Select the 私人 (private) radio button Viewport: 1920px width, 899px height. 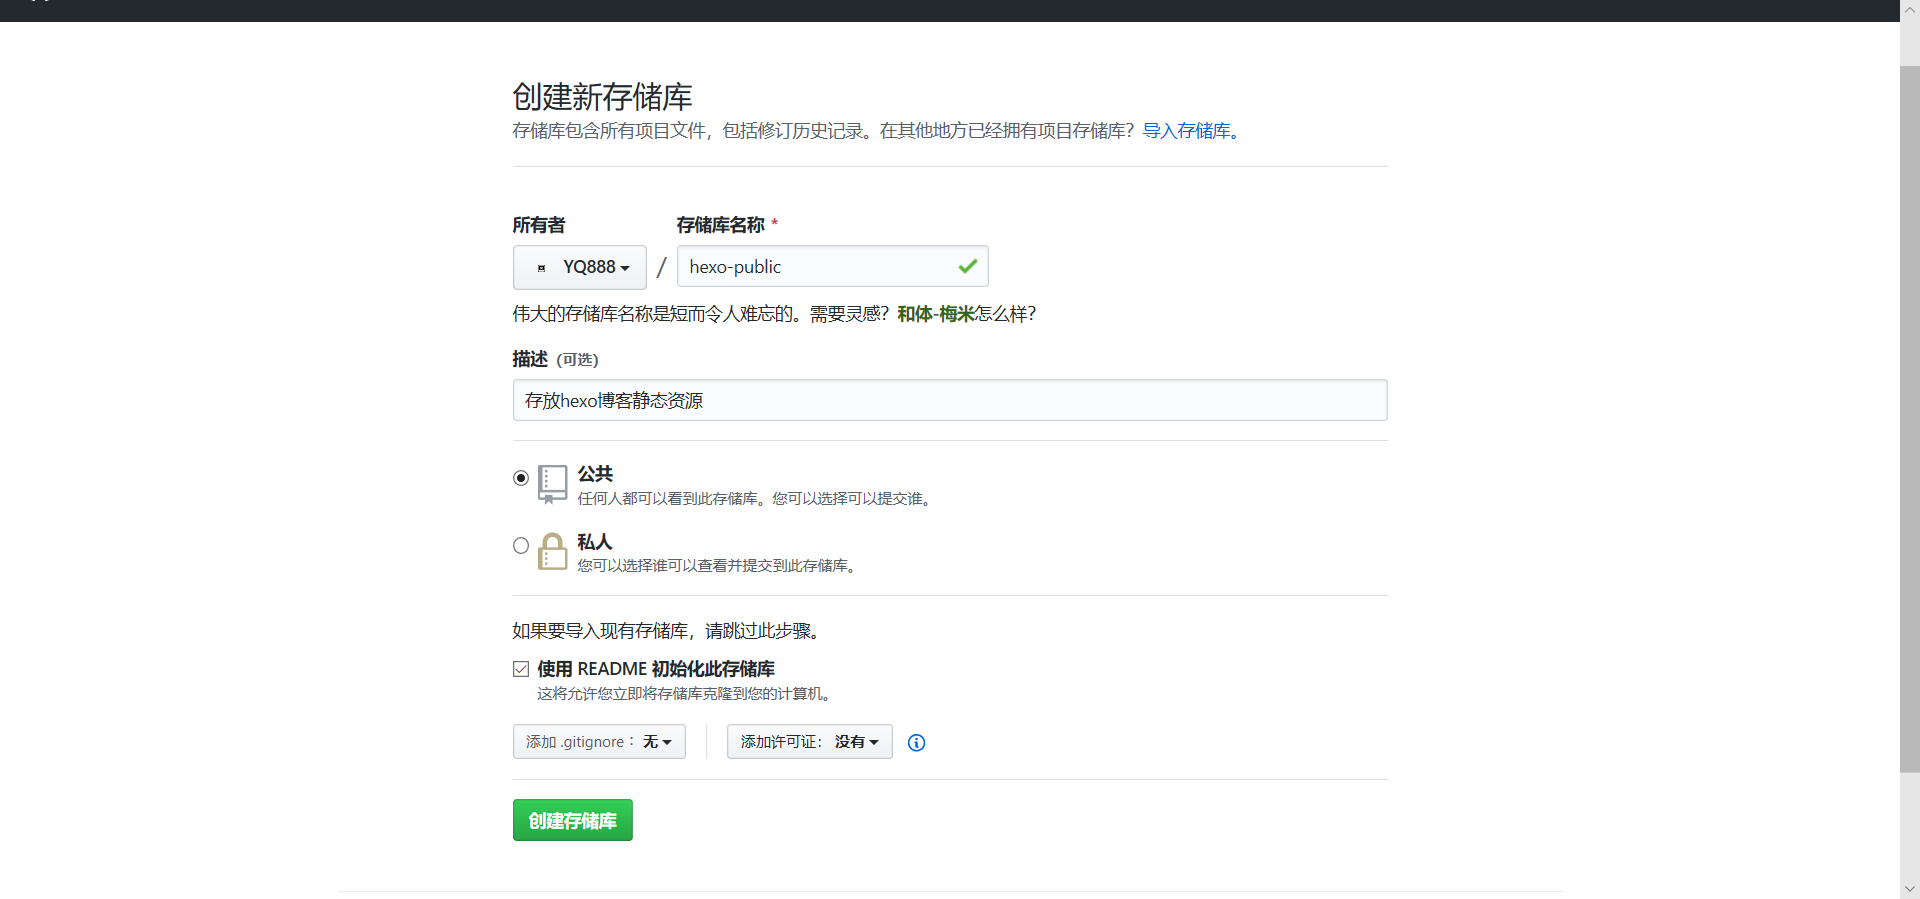[521, 545]
